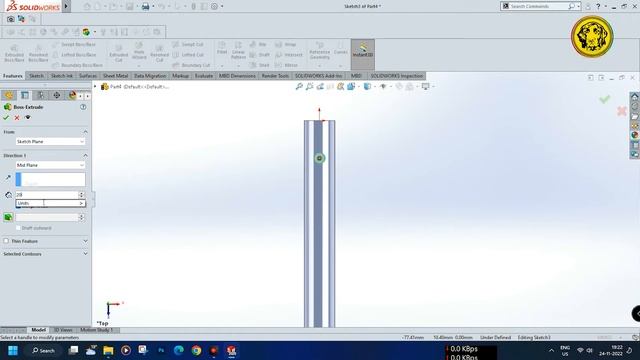Select the Fillet tool
This screenshot has width=640, height=360.
(x=222, y=48)
